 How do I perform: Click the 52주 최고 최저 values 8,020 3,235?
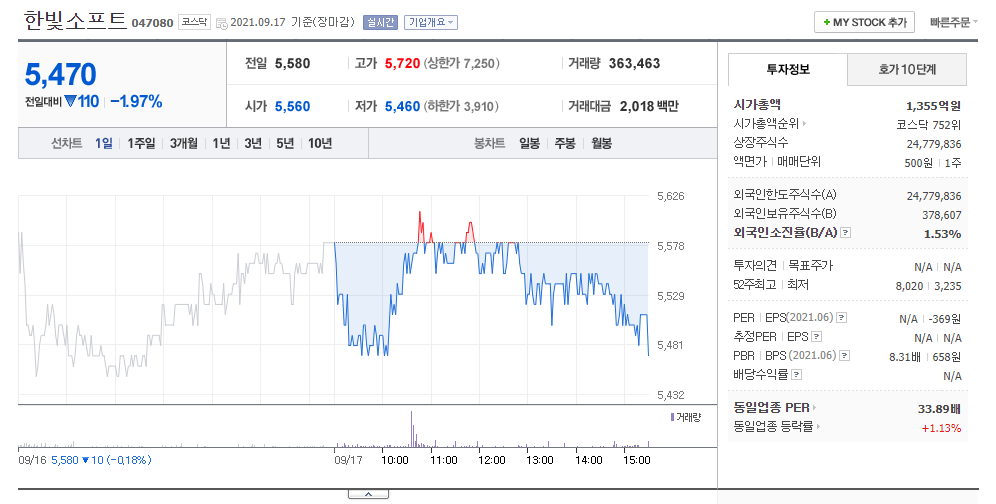pos(928,287)
